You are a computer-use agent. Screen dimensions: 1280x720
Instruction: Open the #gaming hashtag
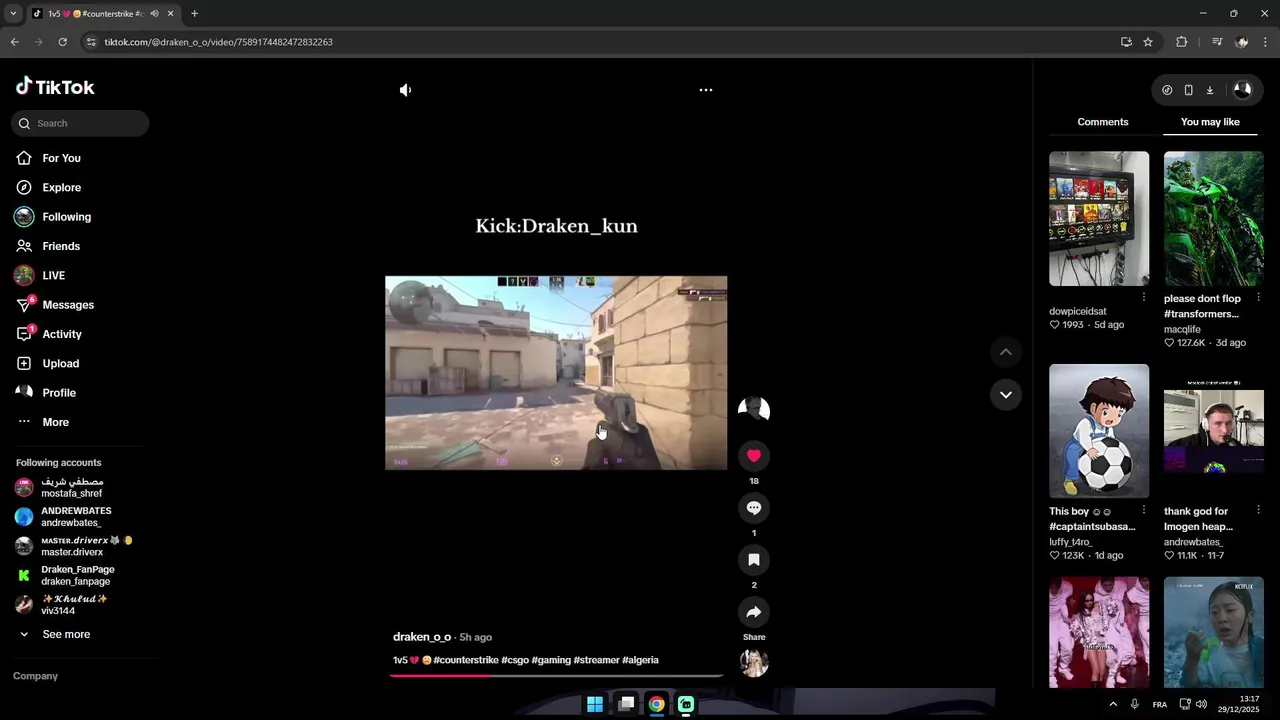pos(551,660)
